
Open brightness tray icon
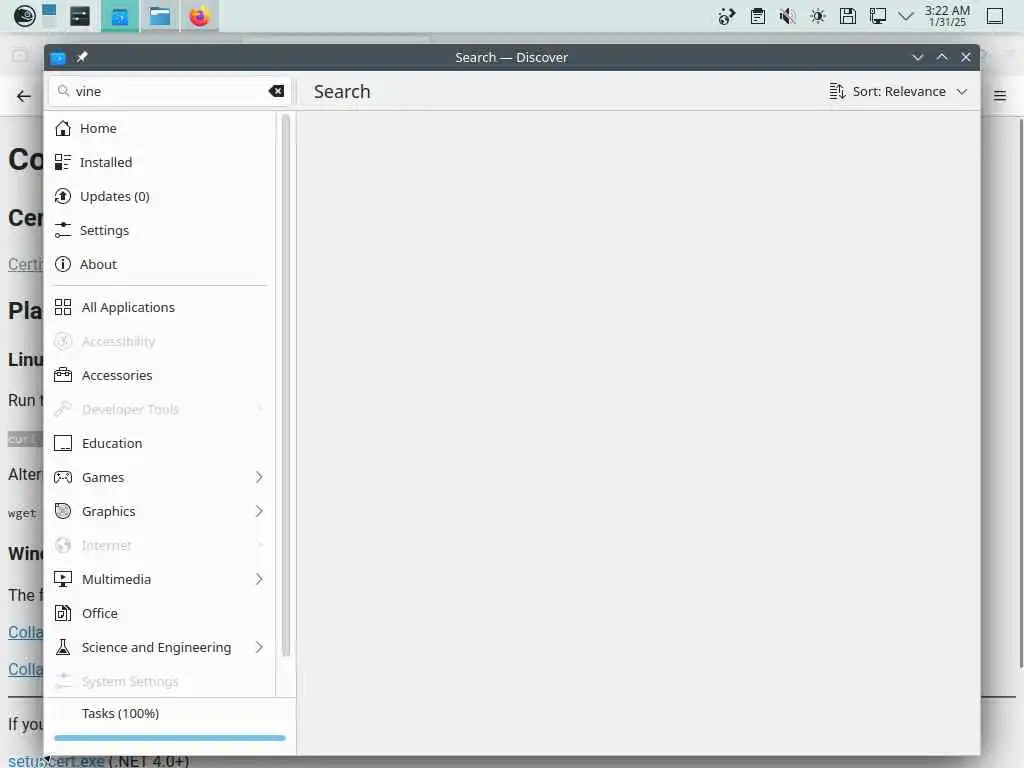tap(818, 16)
